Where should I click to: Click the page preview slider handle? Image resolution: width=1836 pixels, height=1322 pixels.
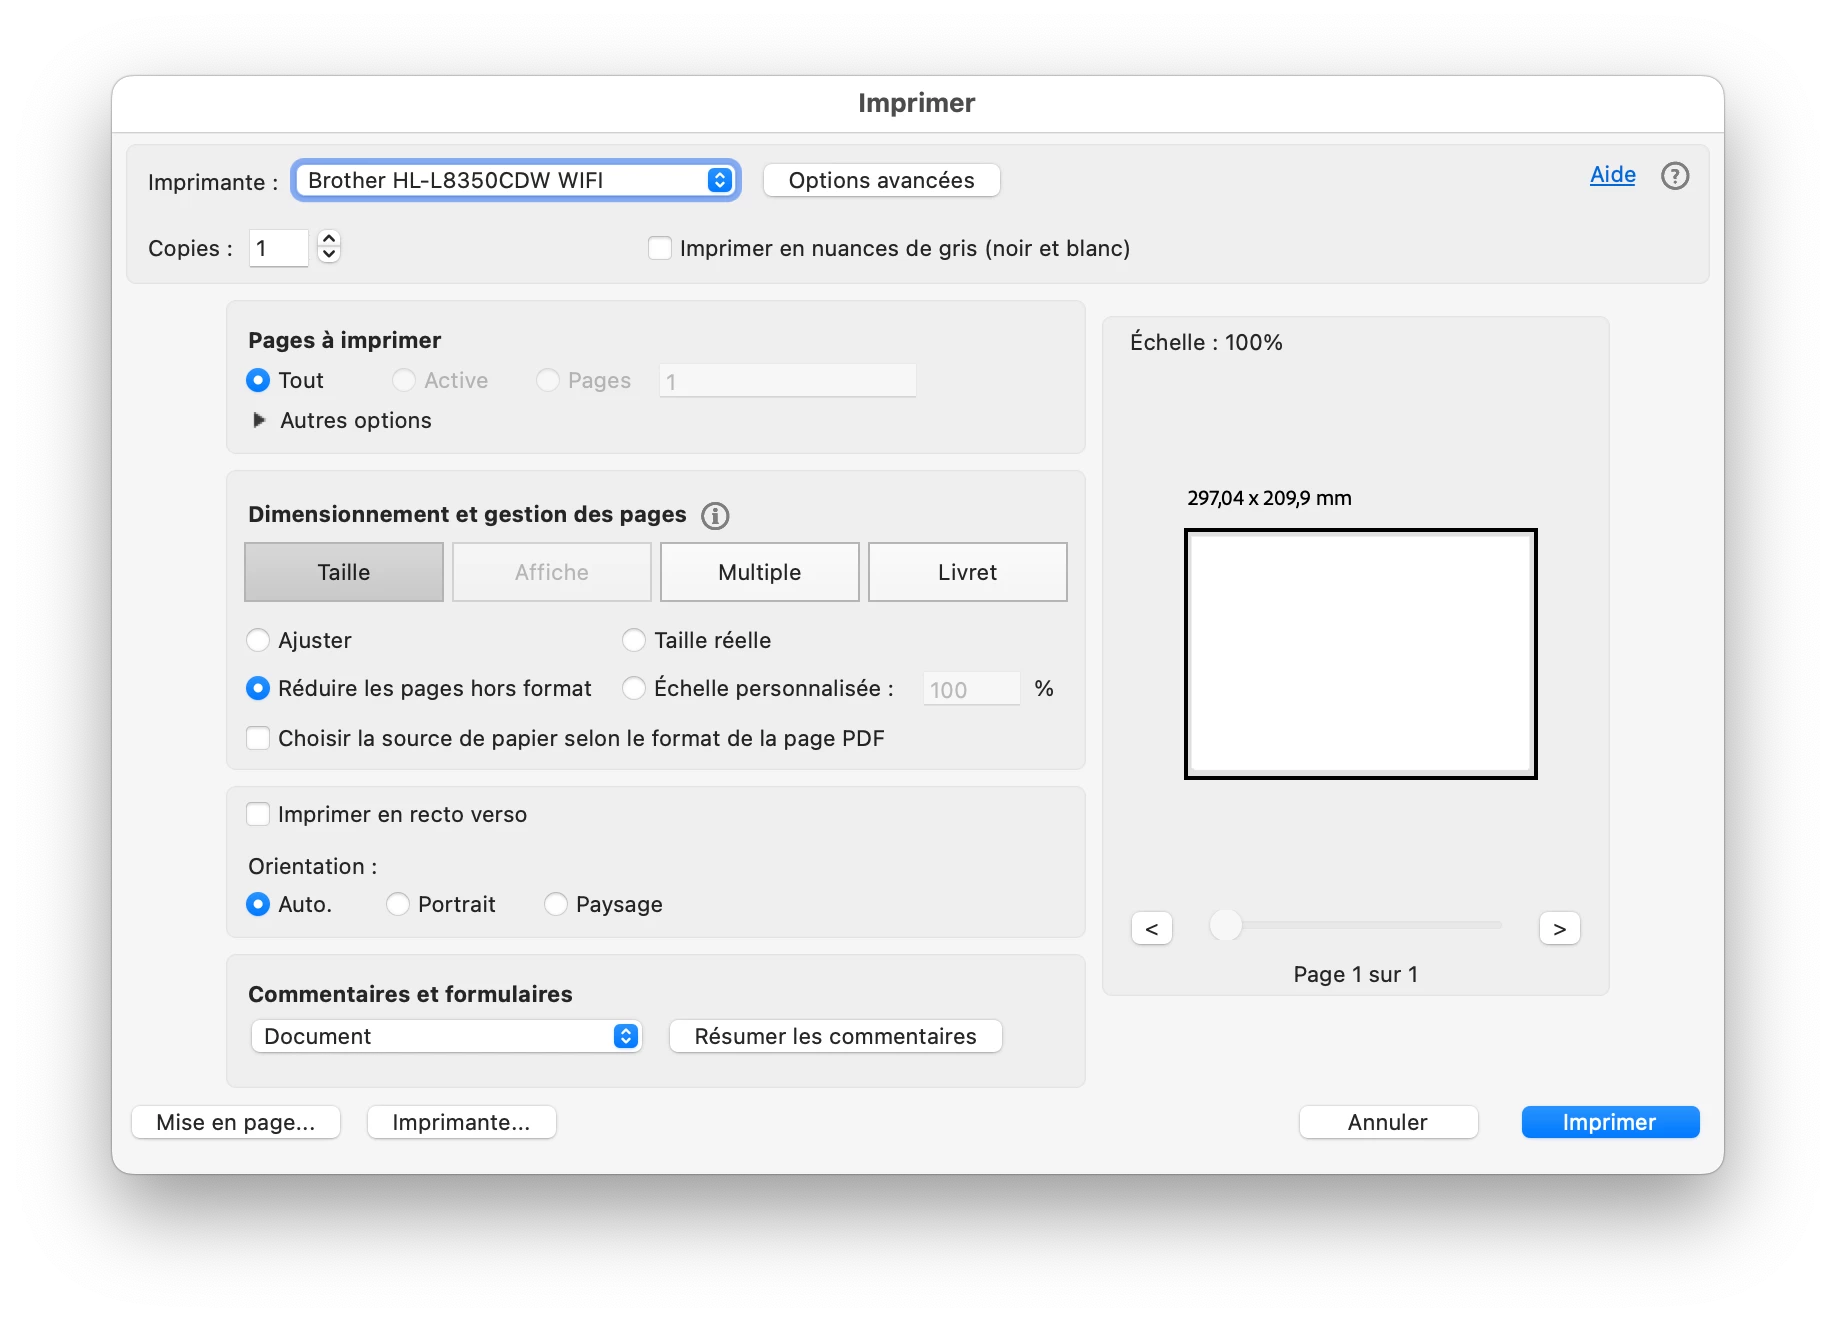pos(1225,925)
